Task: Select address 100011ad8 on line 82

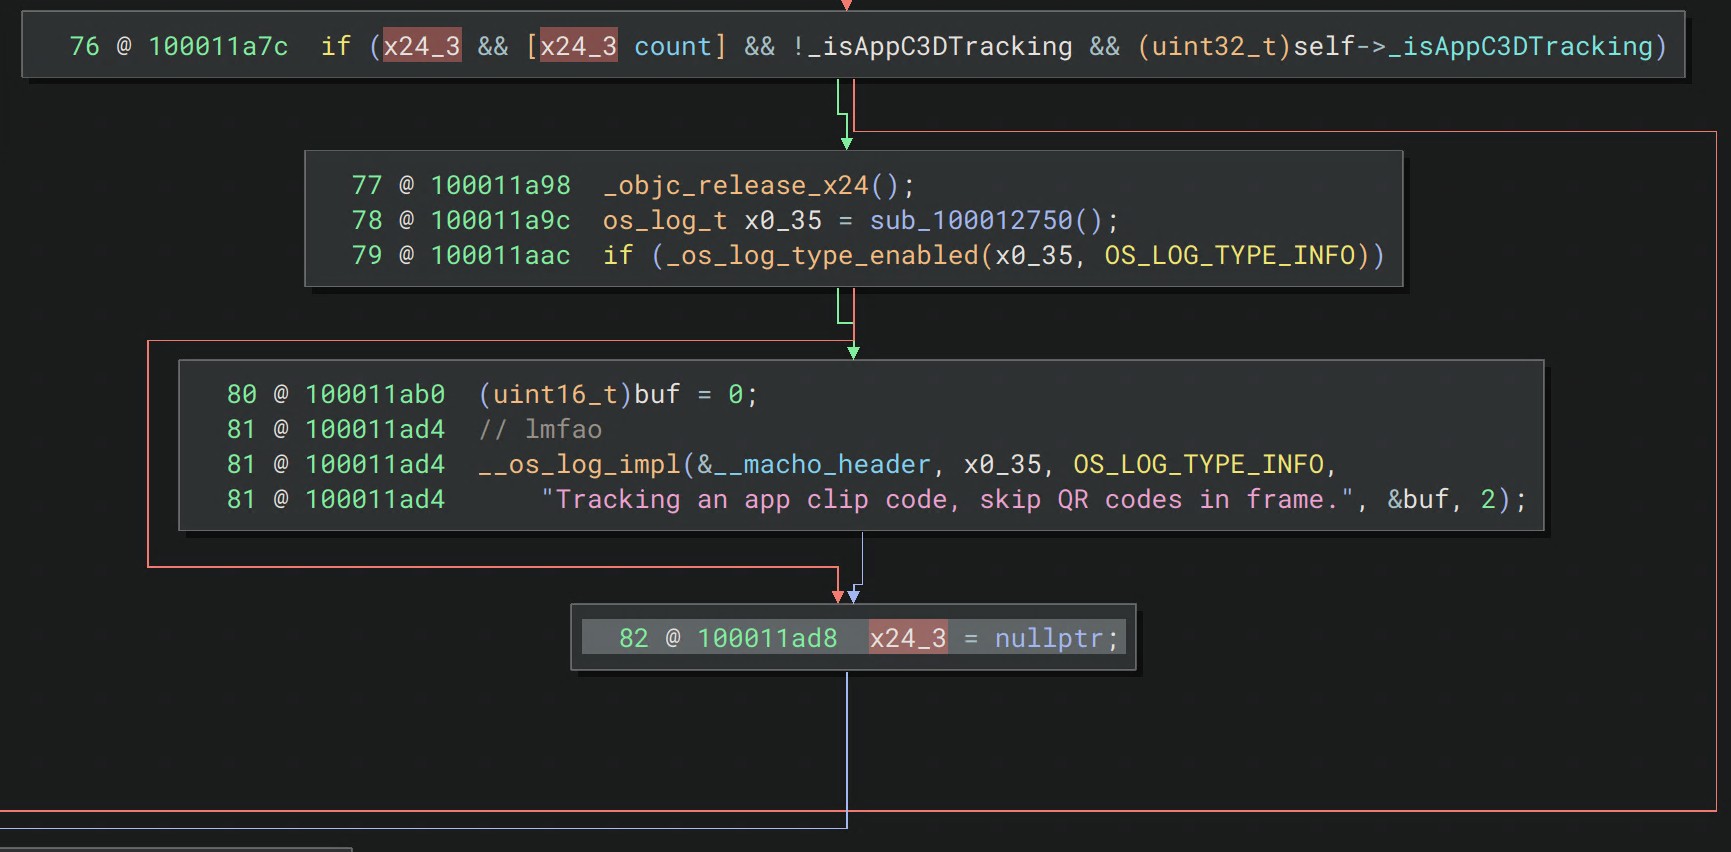Action: coord(767,638)
